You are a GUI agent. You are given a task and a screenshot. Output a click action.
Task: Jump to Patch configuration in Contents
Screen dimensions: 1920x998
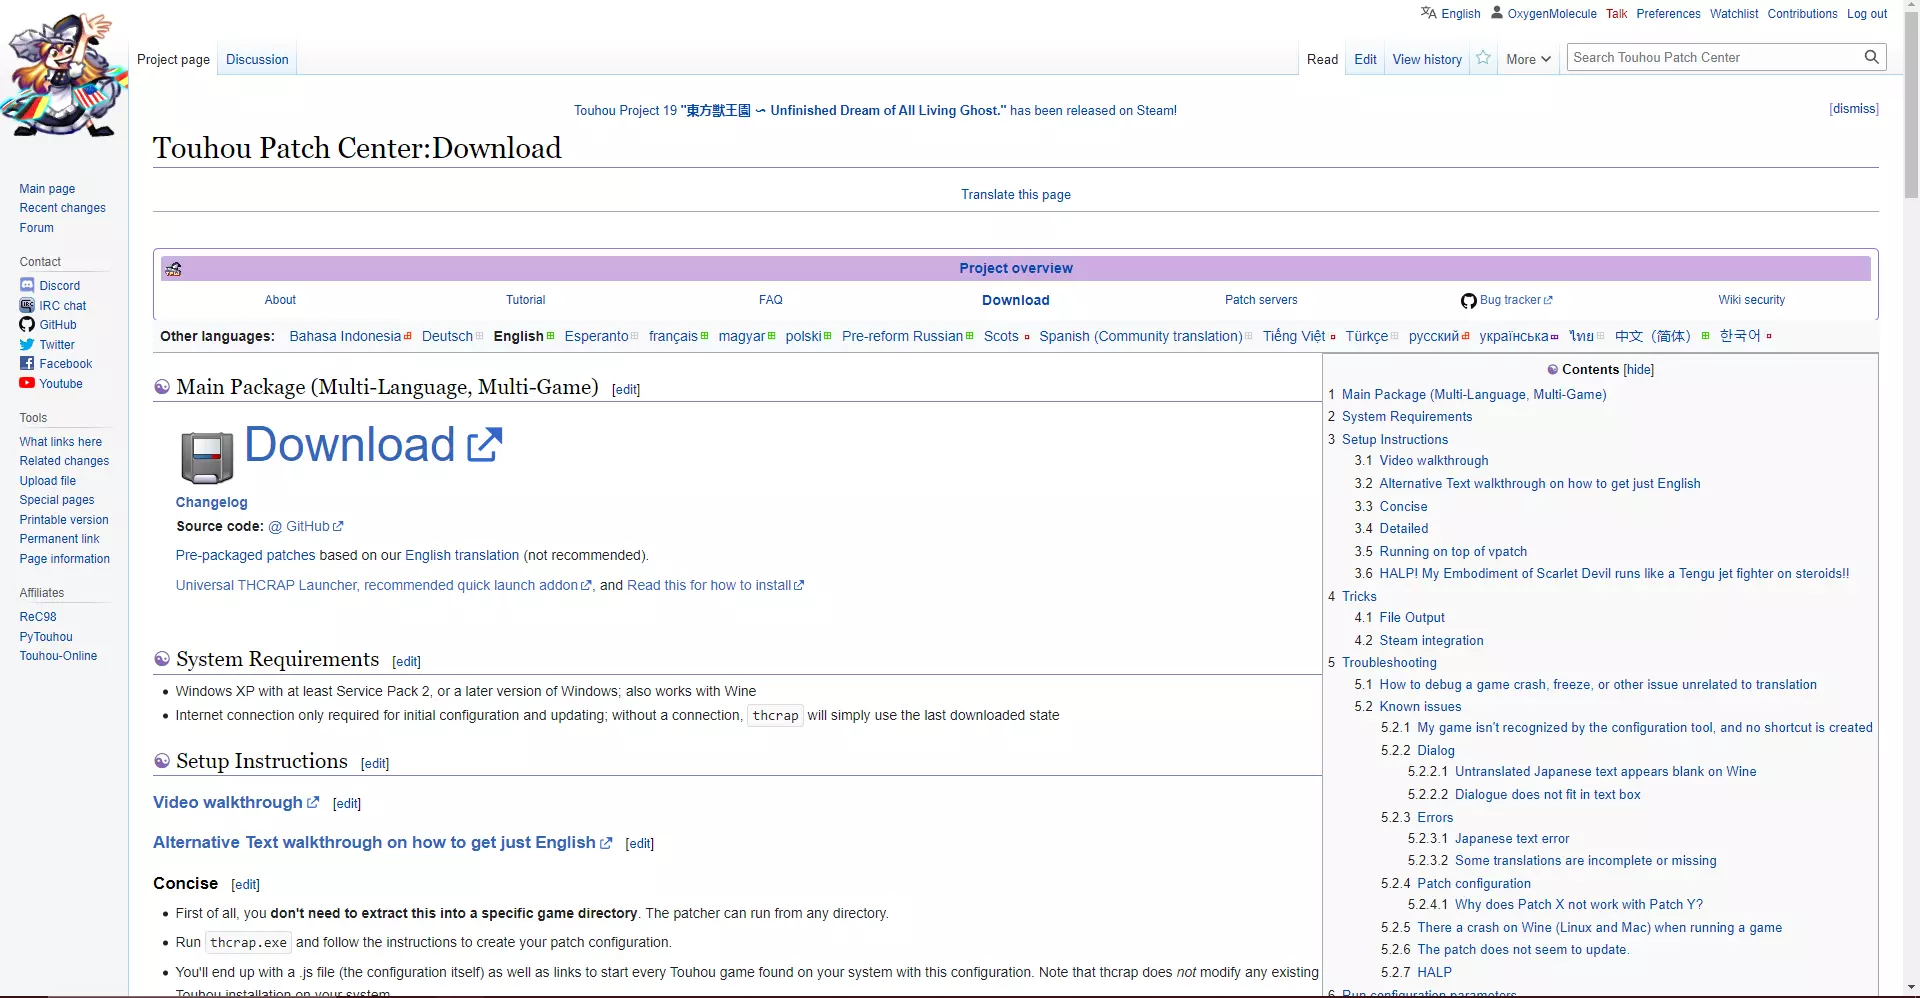tap(1474, 884)
